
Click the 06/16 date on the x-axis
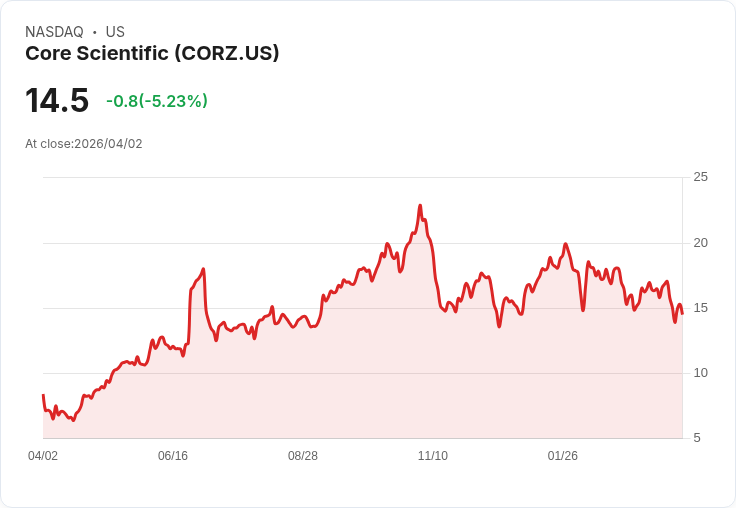click(x=173, y=456)
